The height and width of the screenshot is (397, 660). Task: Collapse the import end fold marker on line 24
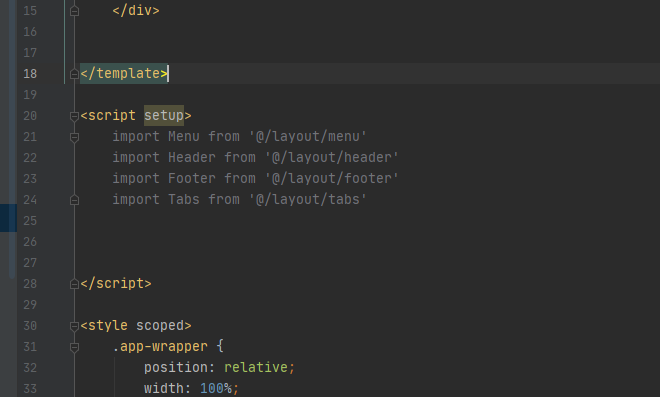(75, 200)
